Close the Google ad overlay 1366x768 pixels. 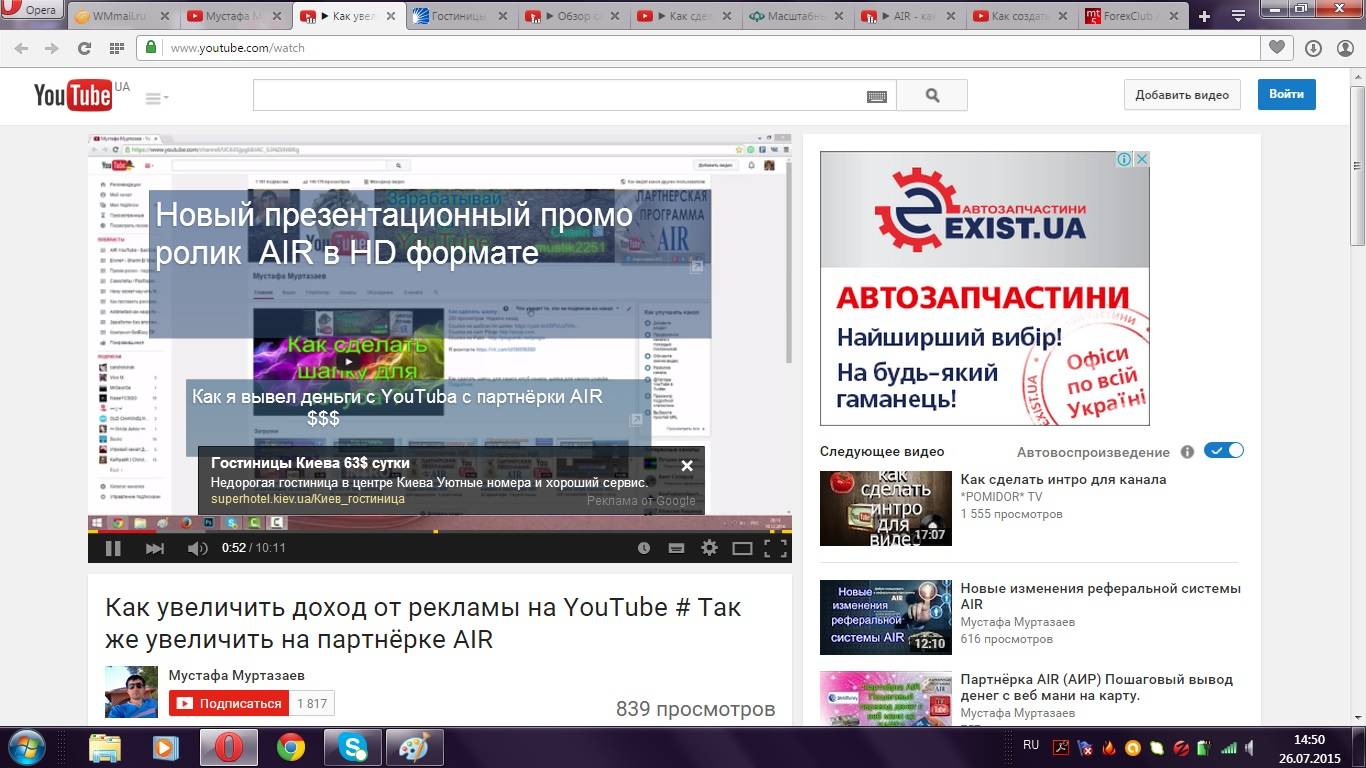(687, 465)
